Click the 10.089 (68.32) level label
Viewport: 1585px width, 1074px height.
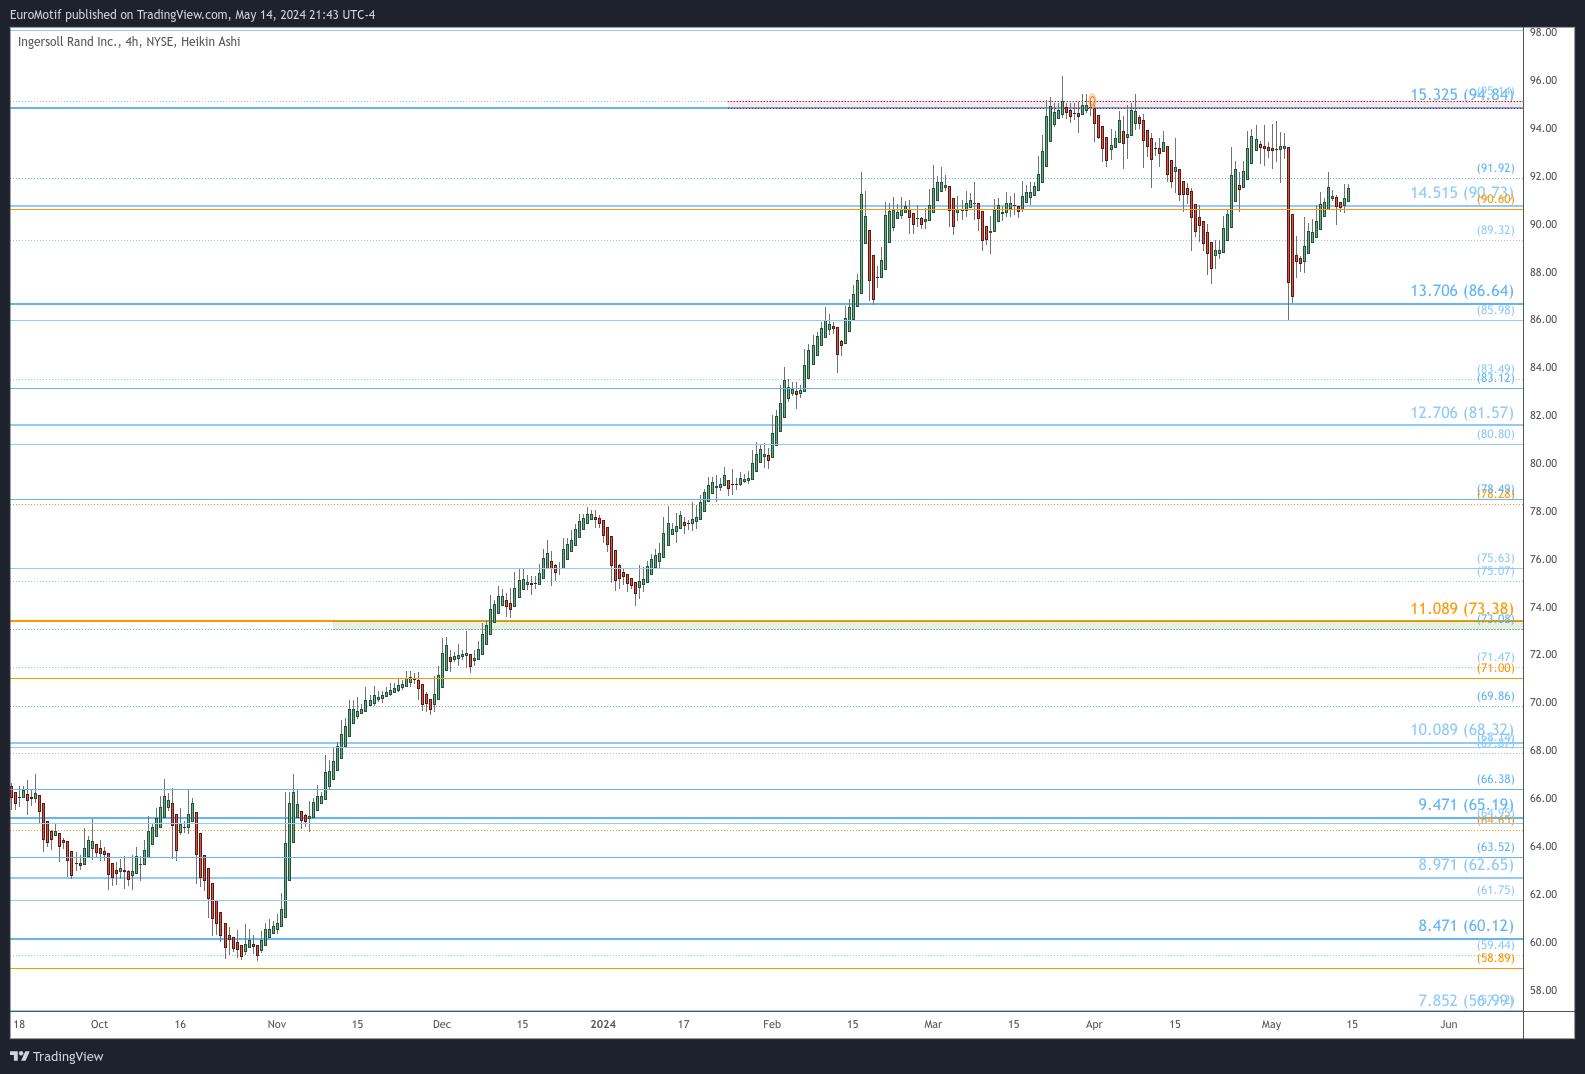1462,730
